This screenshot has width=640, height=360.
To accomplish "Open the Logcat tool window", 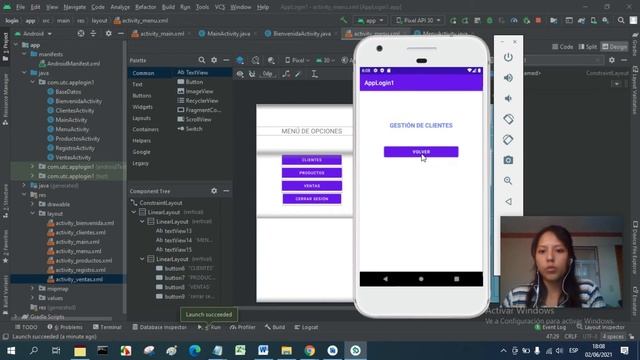I will coord(306,327).
